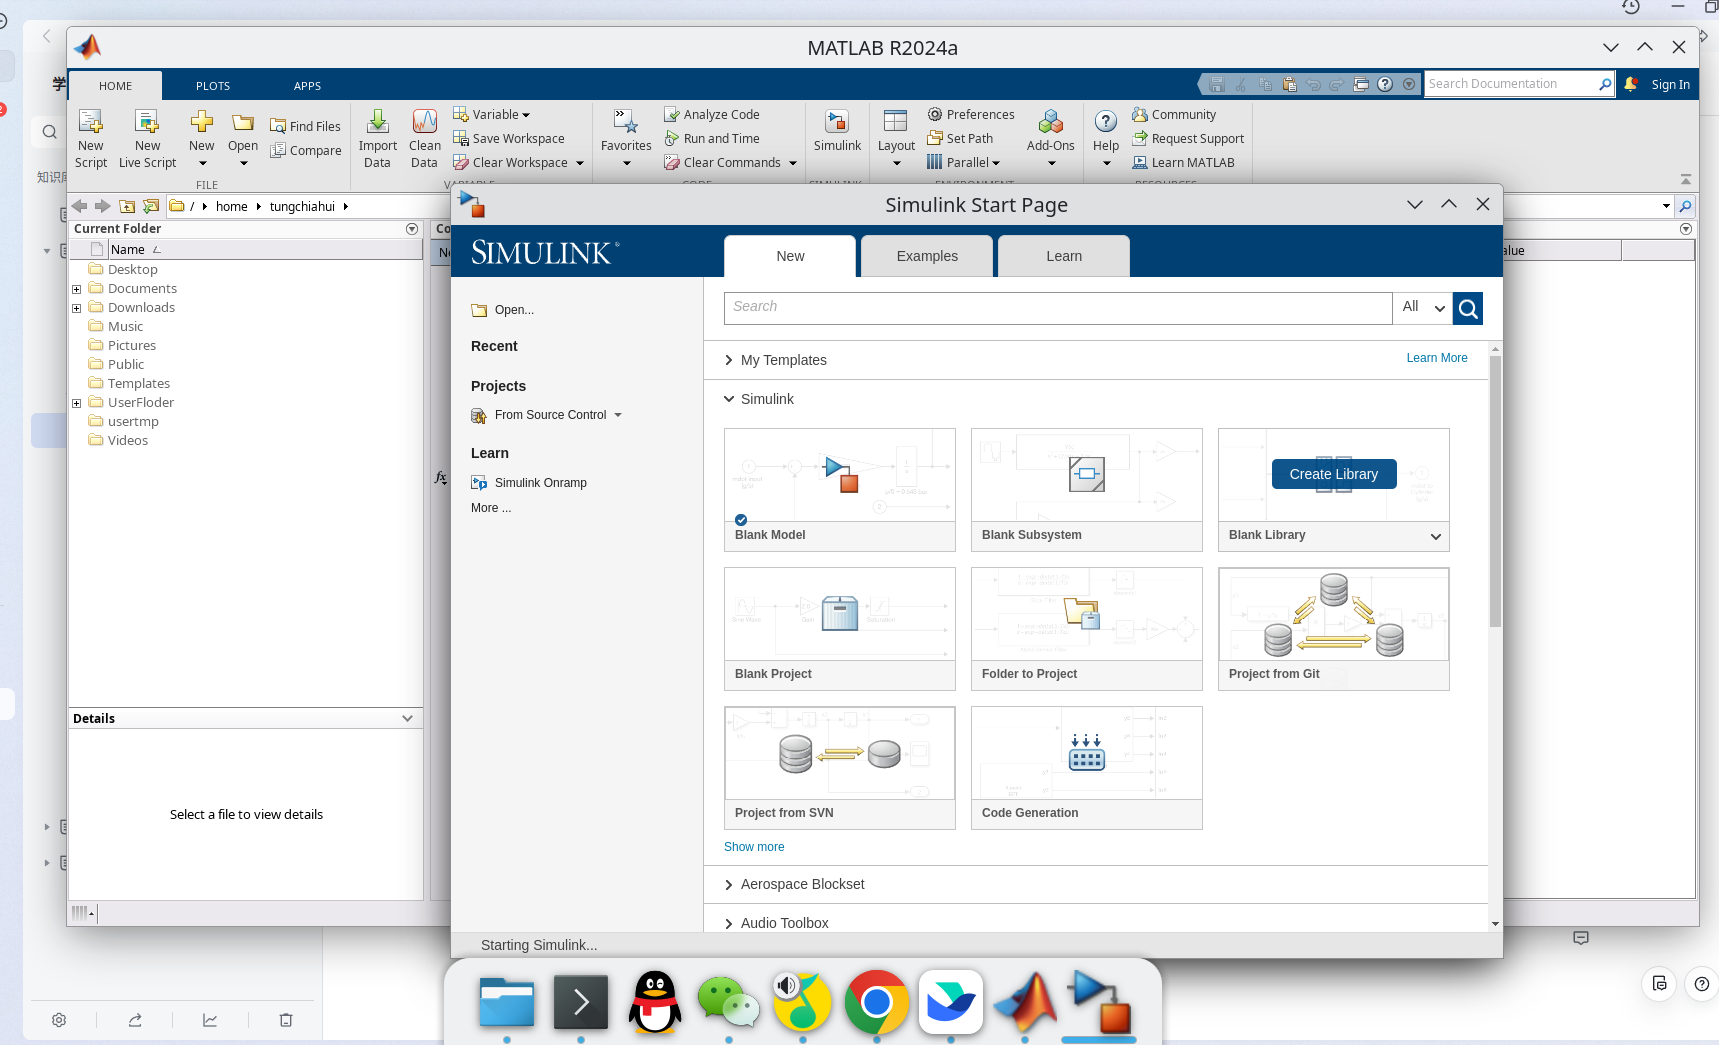Open the All filter dropdown
Screen dimensions: 1719x1045
pos(1422,308)
